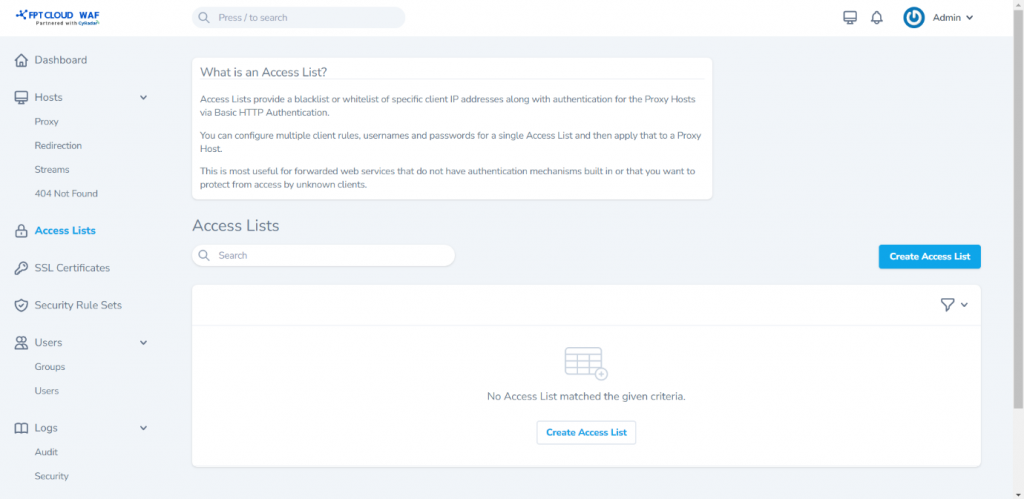The width and height of the screenshot is (1024, 499).
Task: Click the Security Rule Sets shield icon
Action: coord(21,305)
